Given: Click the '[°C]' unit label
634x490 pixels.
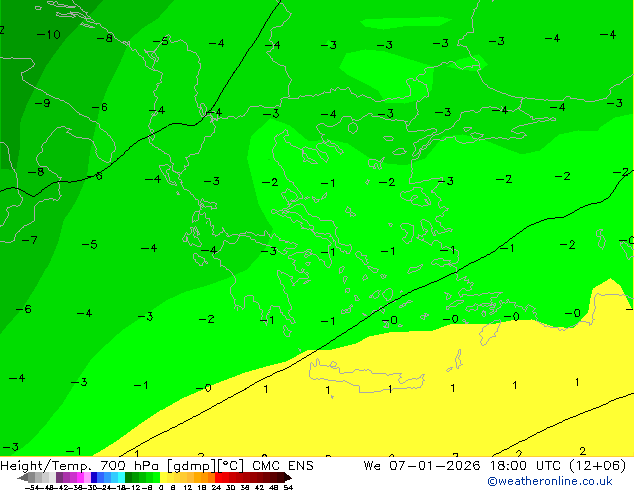Looking at the screenshot, I should pos(230,466).
